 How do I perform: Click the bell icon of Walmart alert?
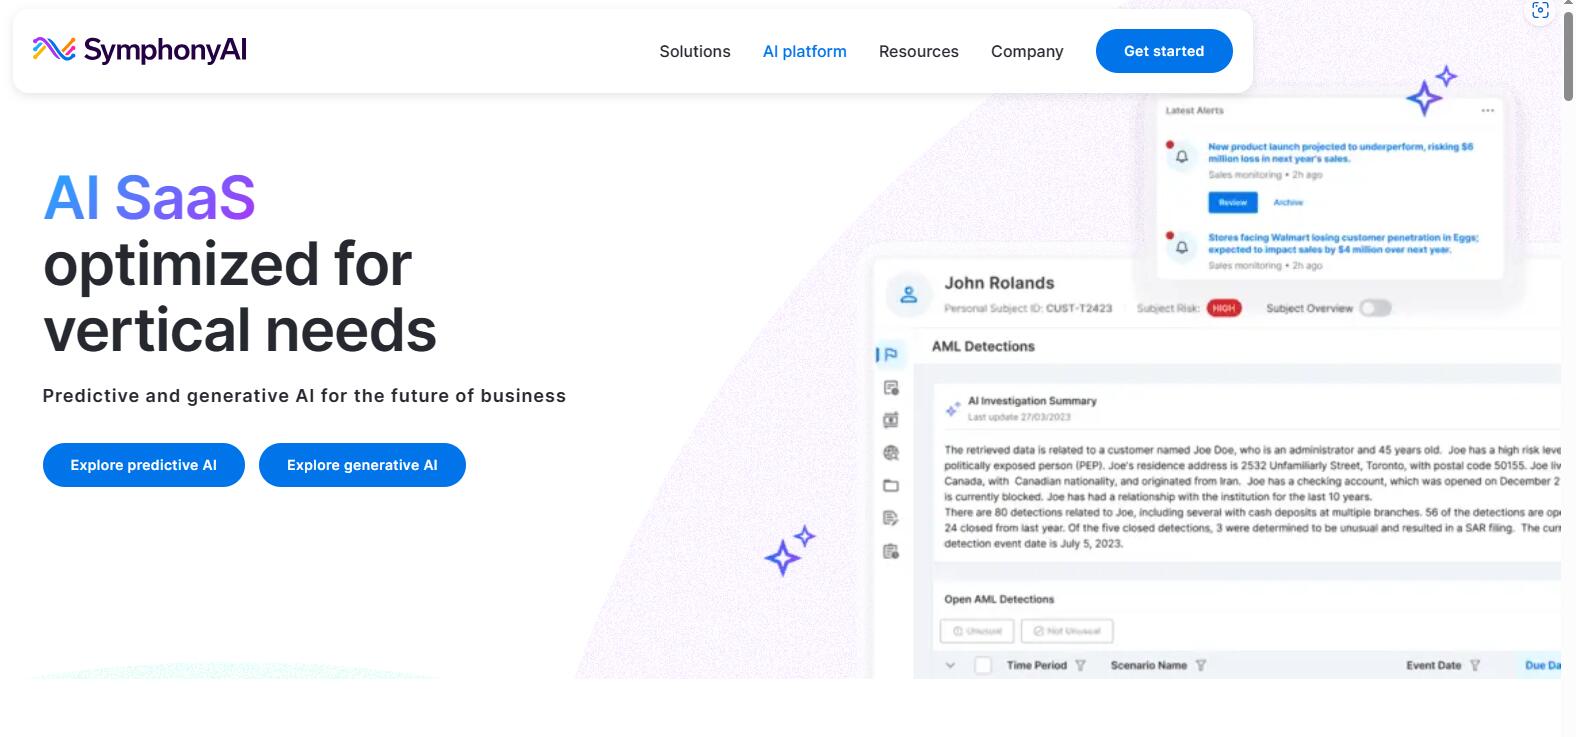point(1182,247)
